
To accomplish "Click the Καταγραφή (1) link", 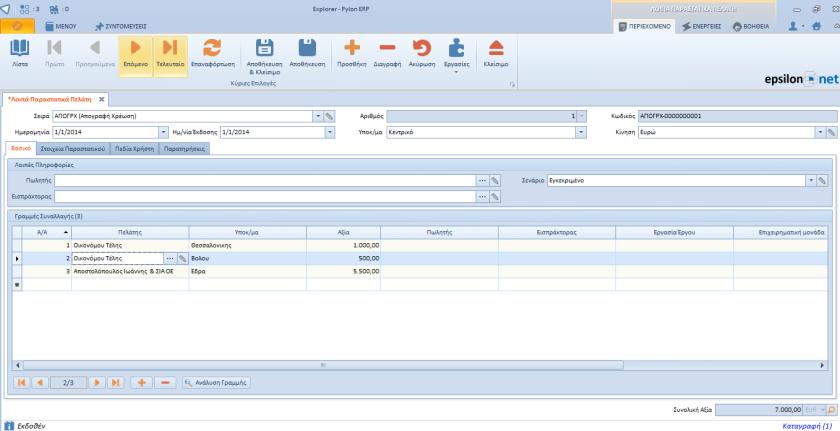I will (809, 426).
